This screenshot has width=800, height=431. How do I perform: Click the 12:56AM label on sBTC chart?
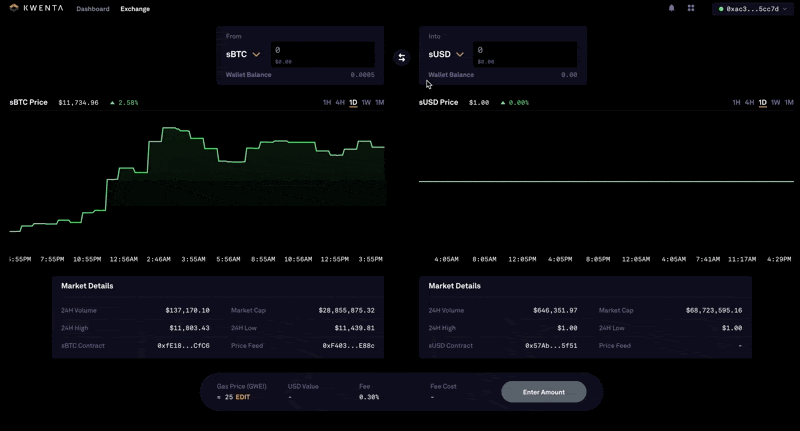click(123, 259)
